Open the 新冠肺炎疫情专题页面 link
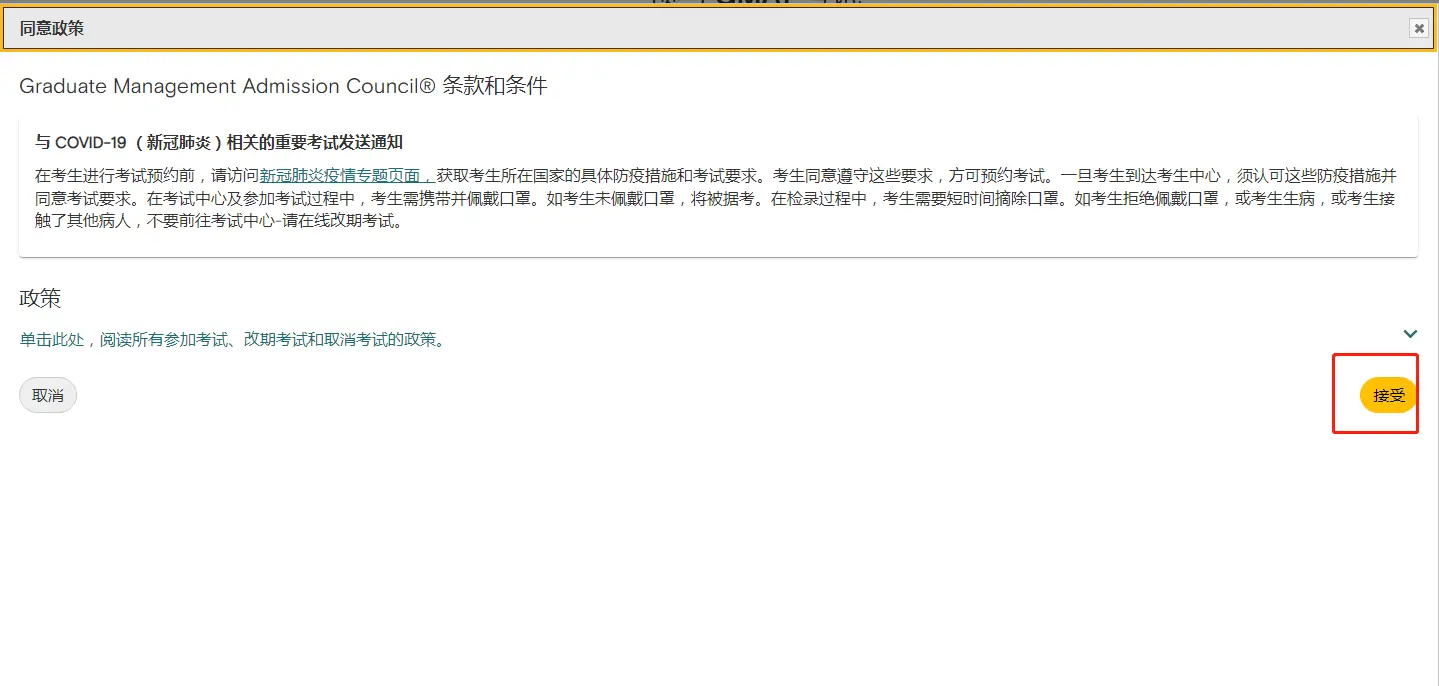The height and width of the screenshot is (686, 1439). click(x=346, y=174)
